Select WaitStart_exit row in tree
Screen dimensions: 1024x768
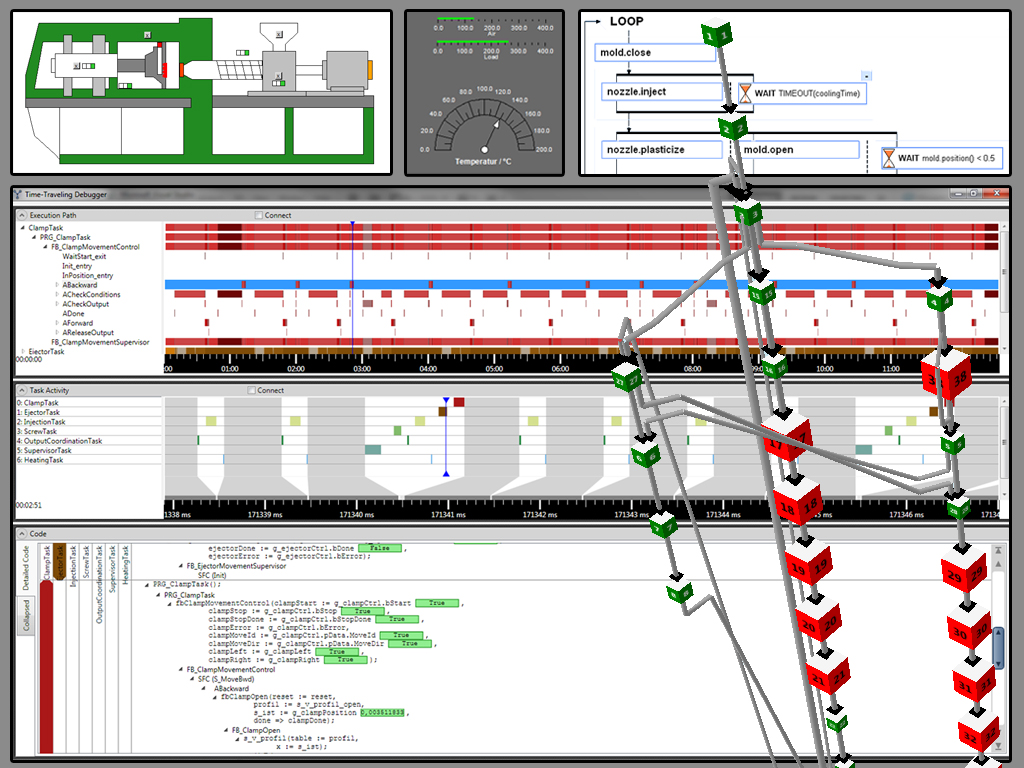[x=84, y=257]
